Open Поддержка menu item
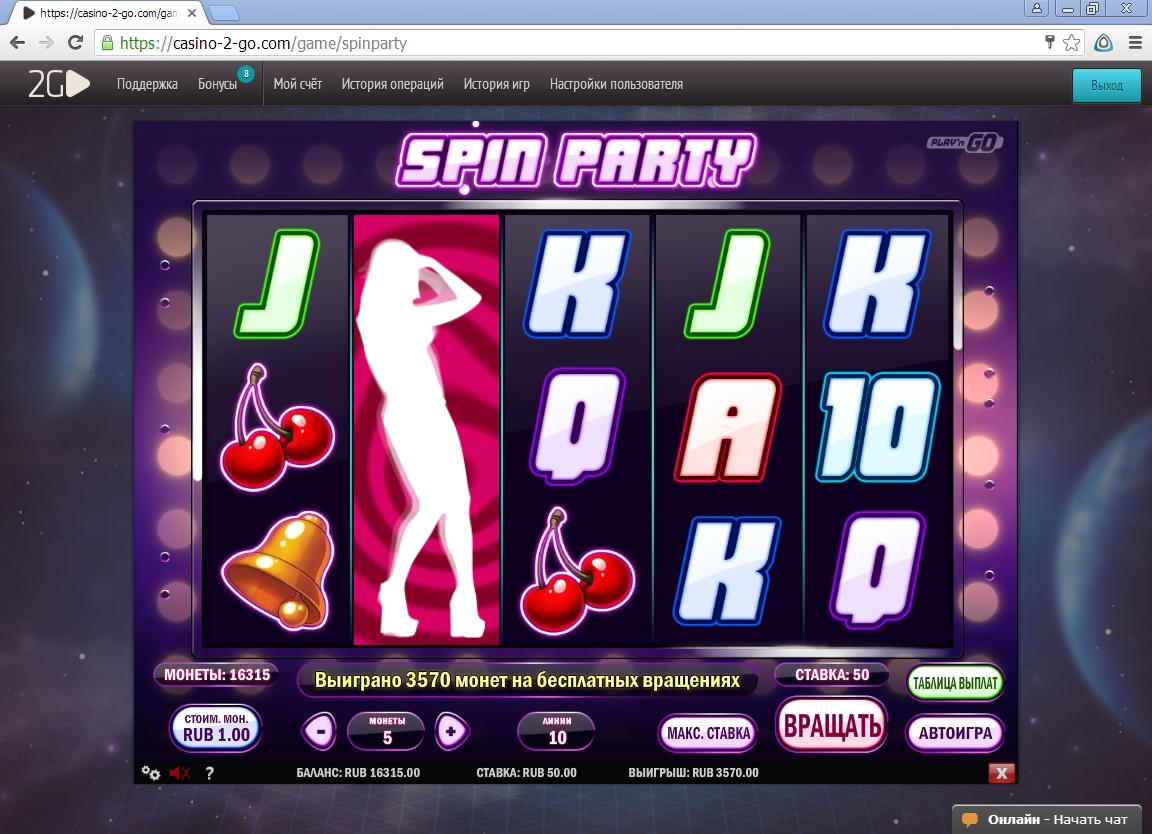The width and height of the screenshot is (1152, 834). click(x=147, y=84)
